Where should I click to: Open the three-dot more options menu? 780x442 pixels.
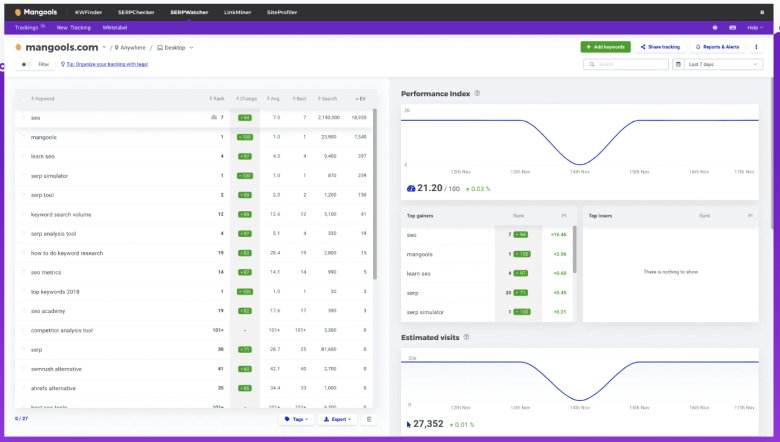coord(756,47)
